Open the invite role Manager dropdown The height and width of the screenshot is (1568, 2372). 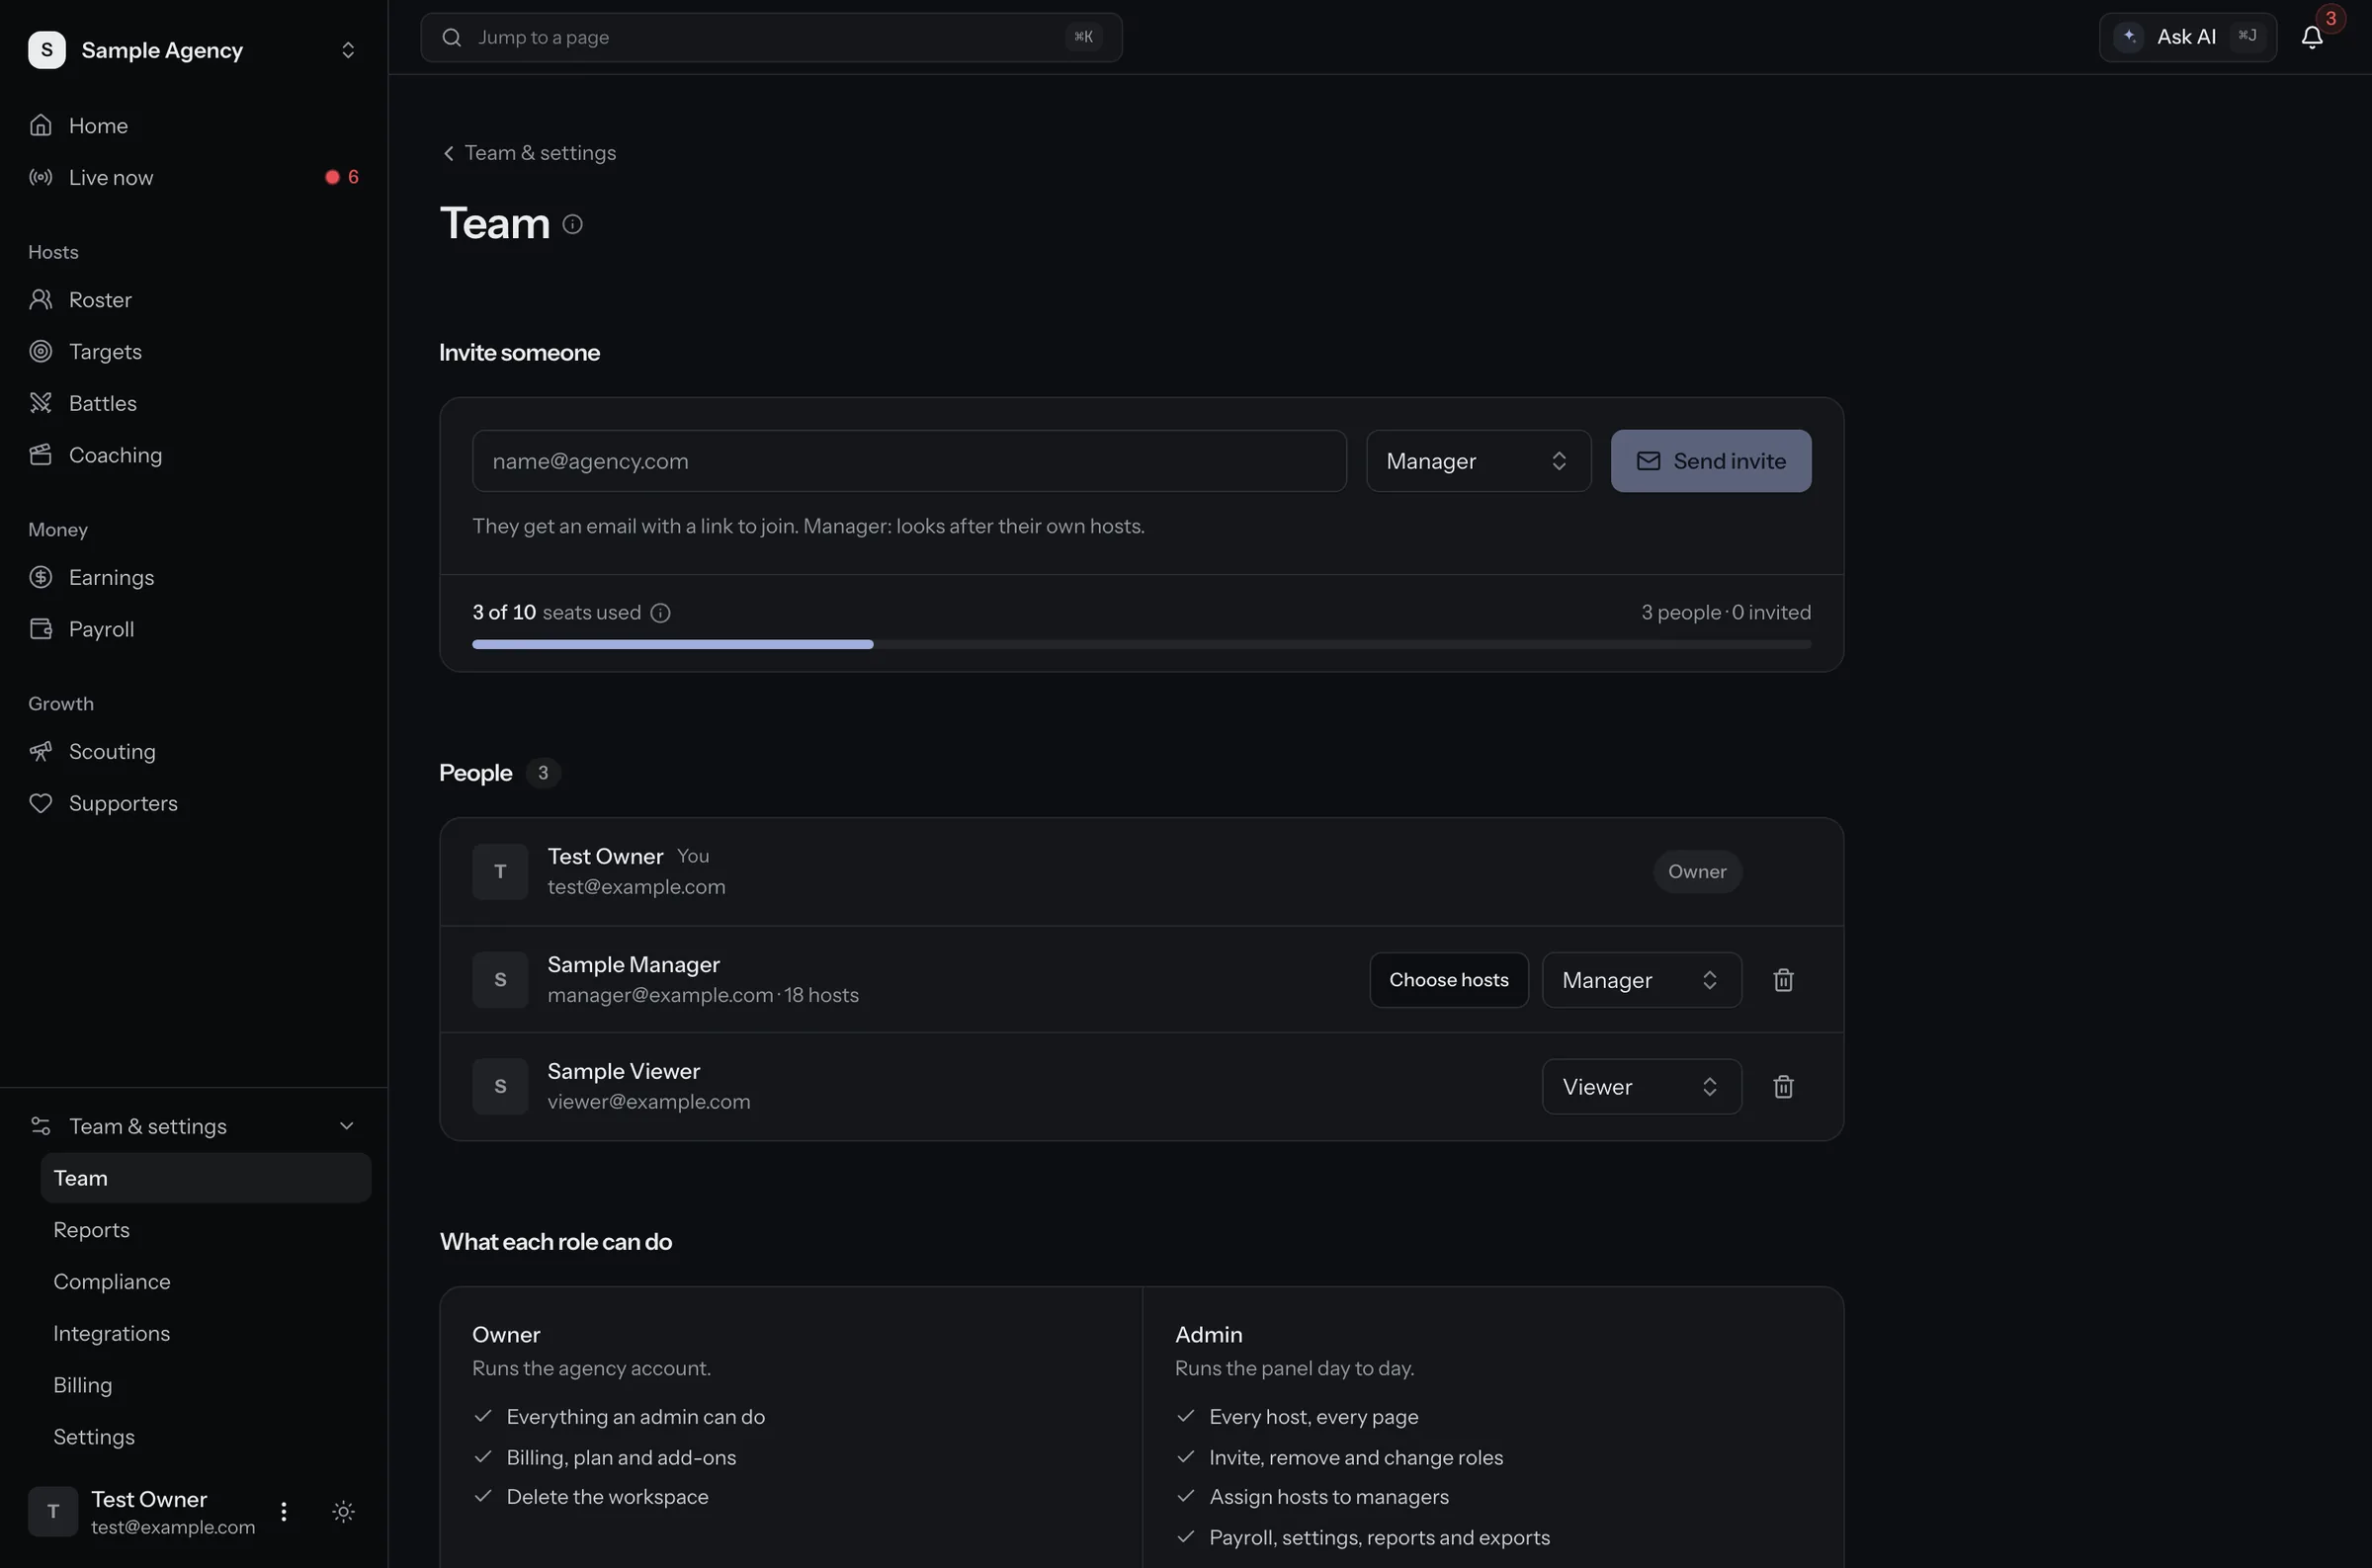[1478, 461]
